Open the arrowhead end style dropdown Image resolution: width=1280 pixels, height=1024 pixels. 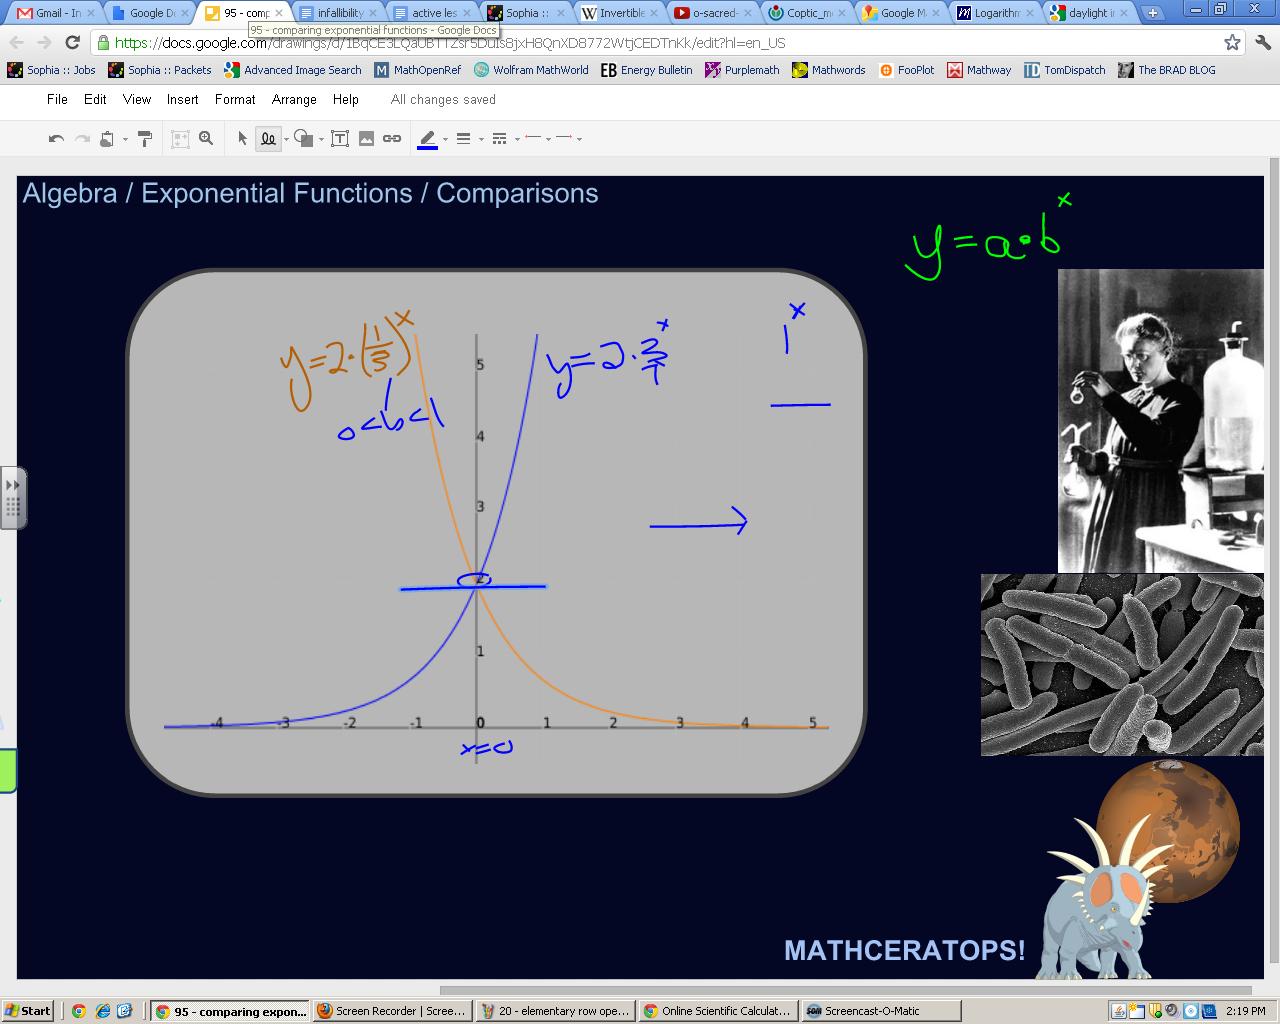(x=569, y=139)
